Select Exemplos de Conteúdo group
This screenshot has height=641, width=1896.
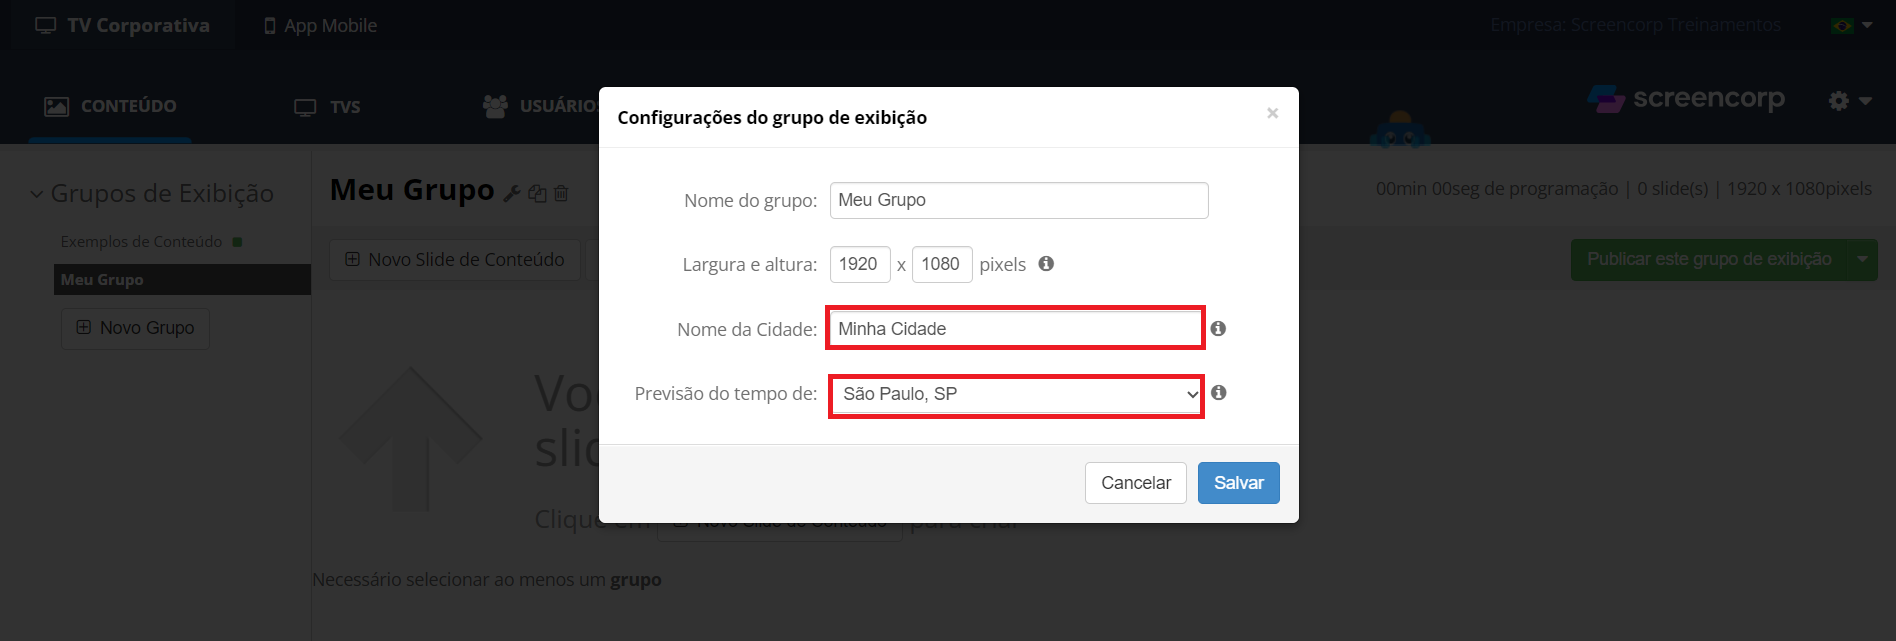pyautogui.click(x=141, y=242)
